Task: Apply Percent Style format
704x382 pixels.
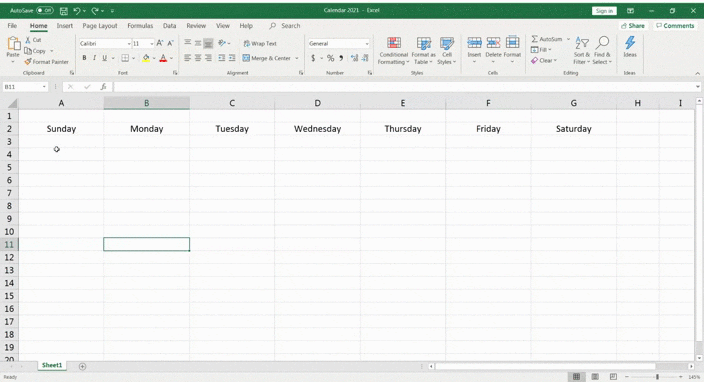Action: click(x=330, y=58)
